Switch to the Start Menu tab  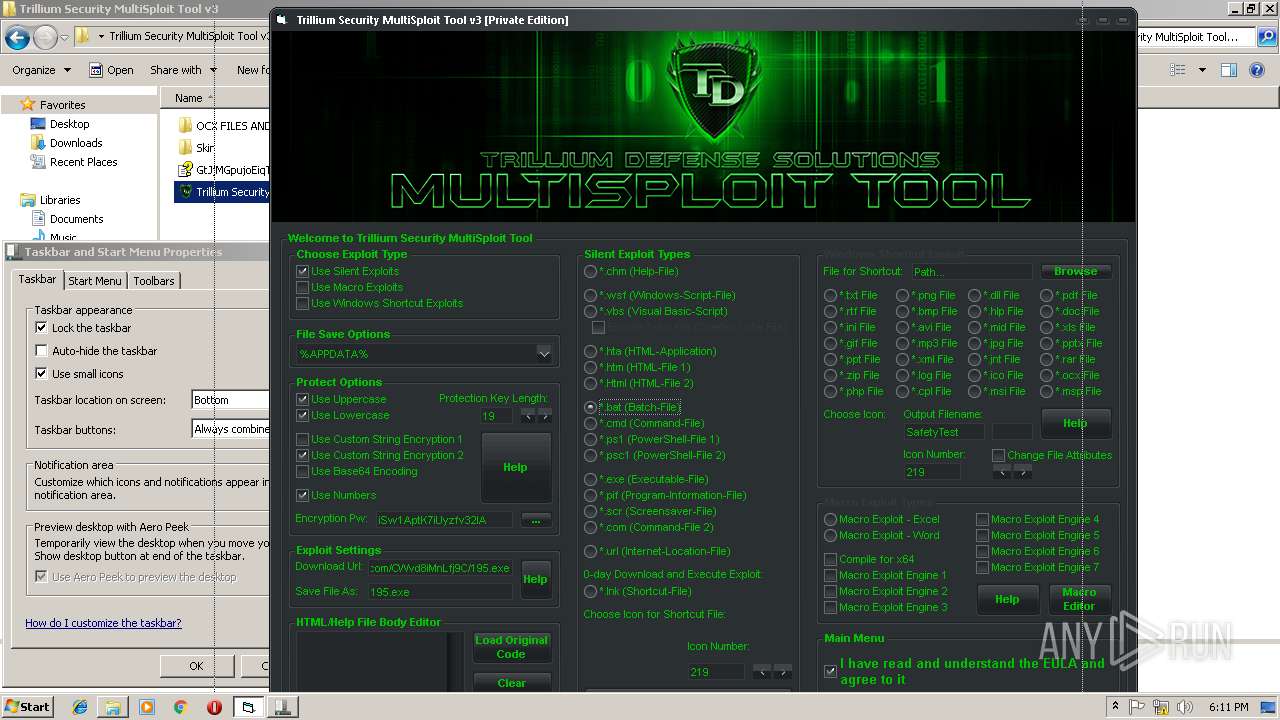point(95,281)
